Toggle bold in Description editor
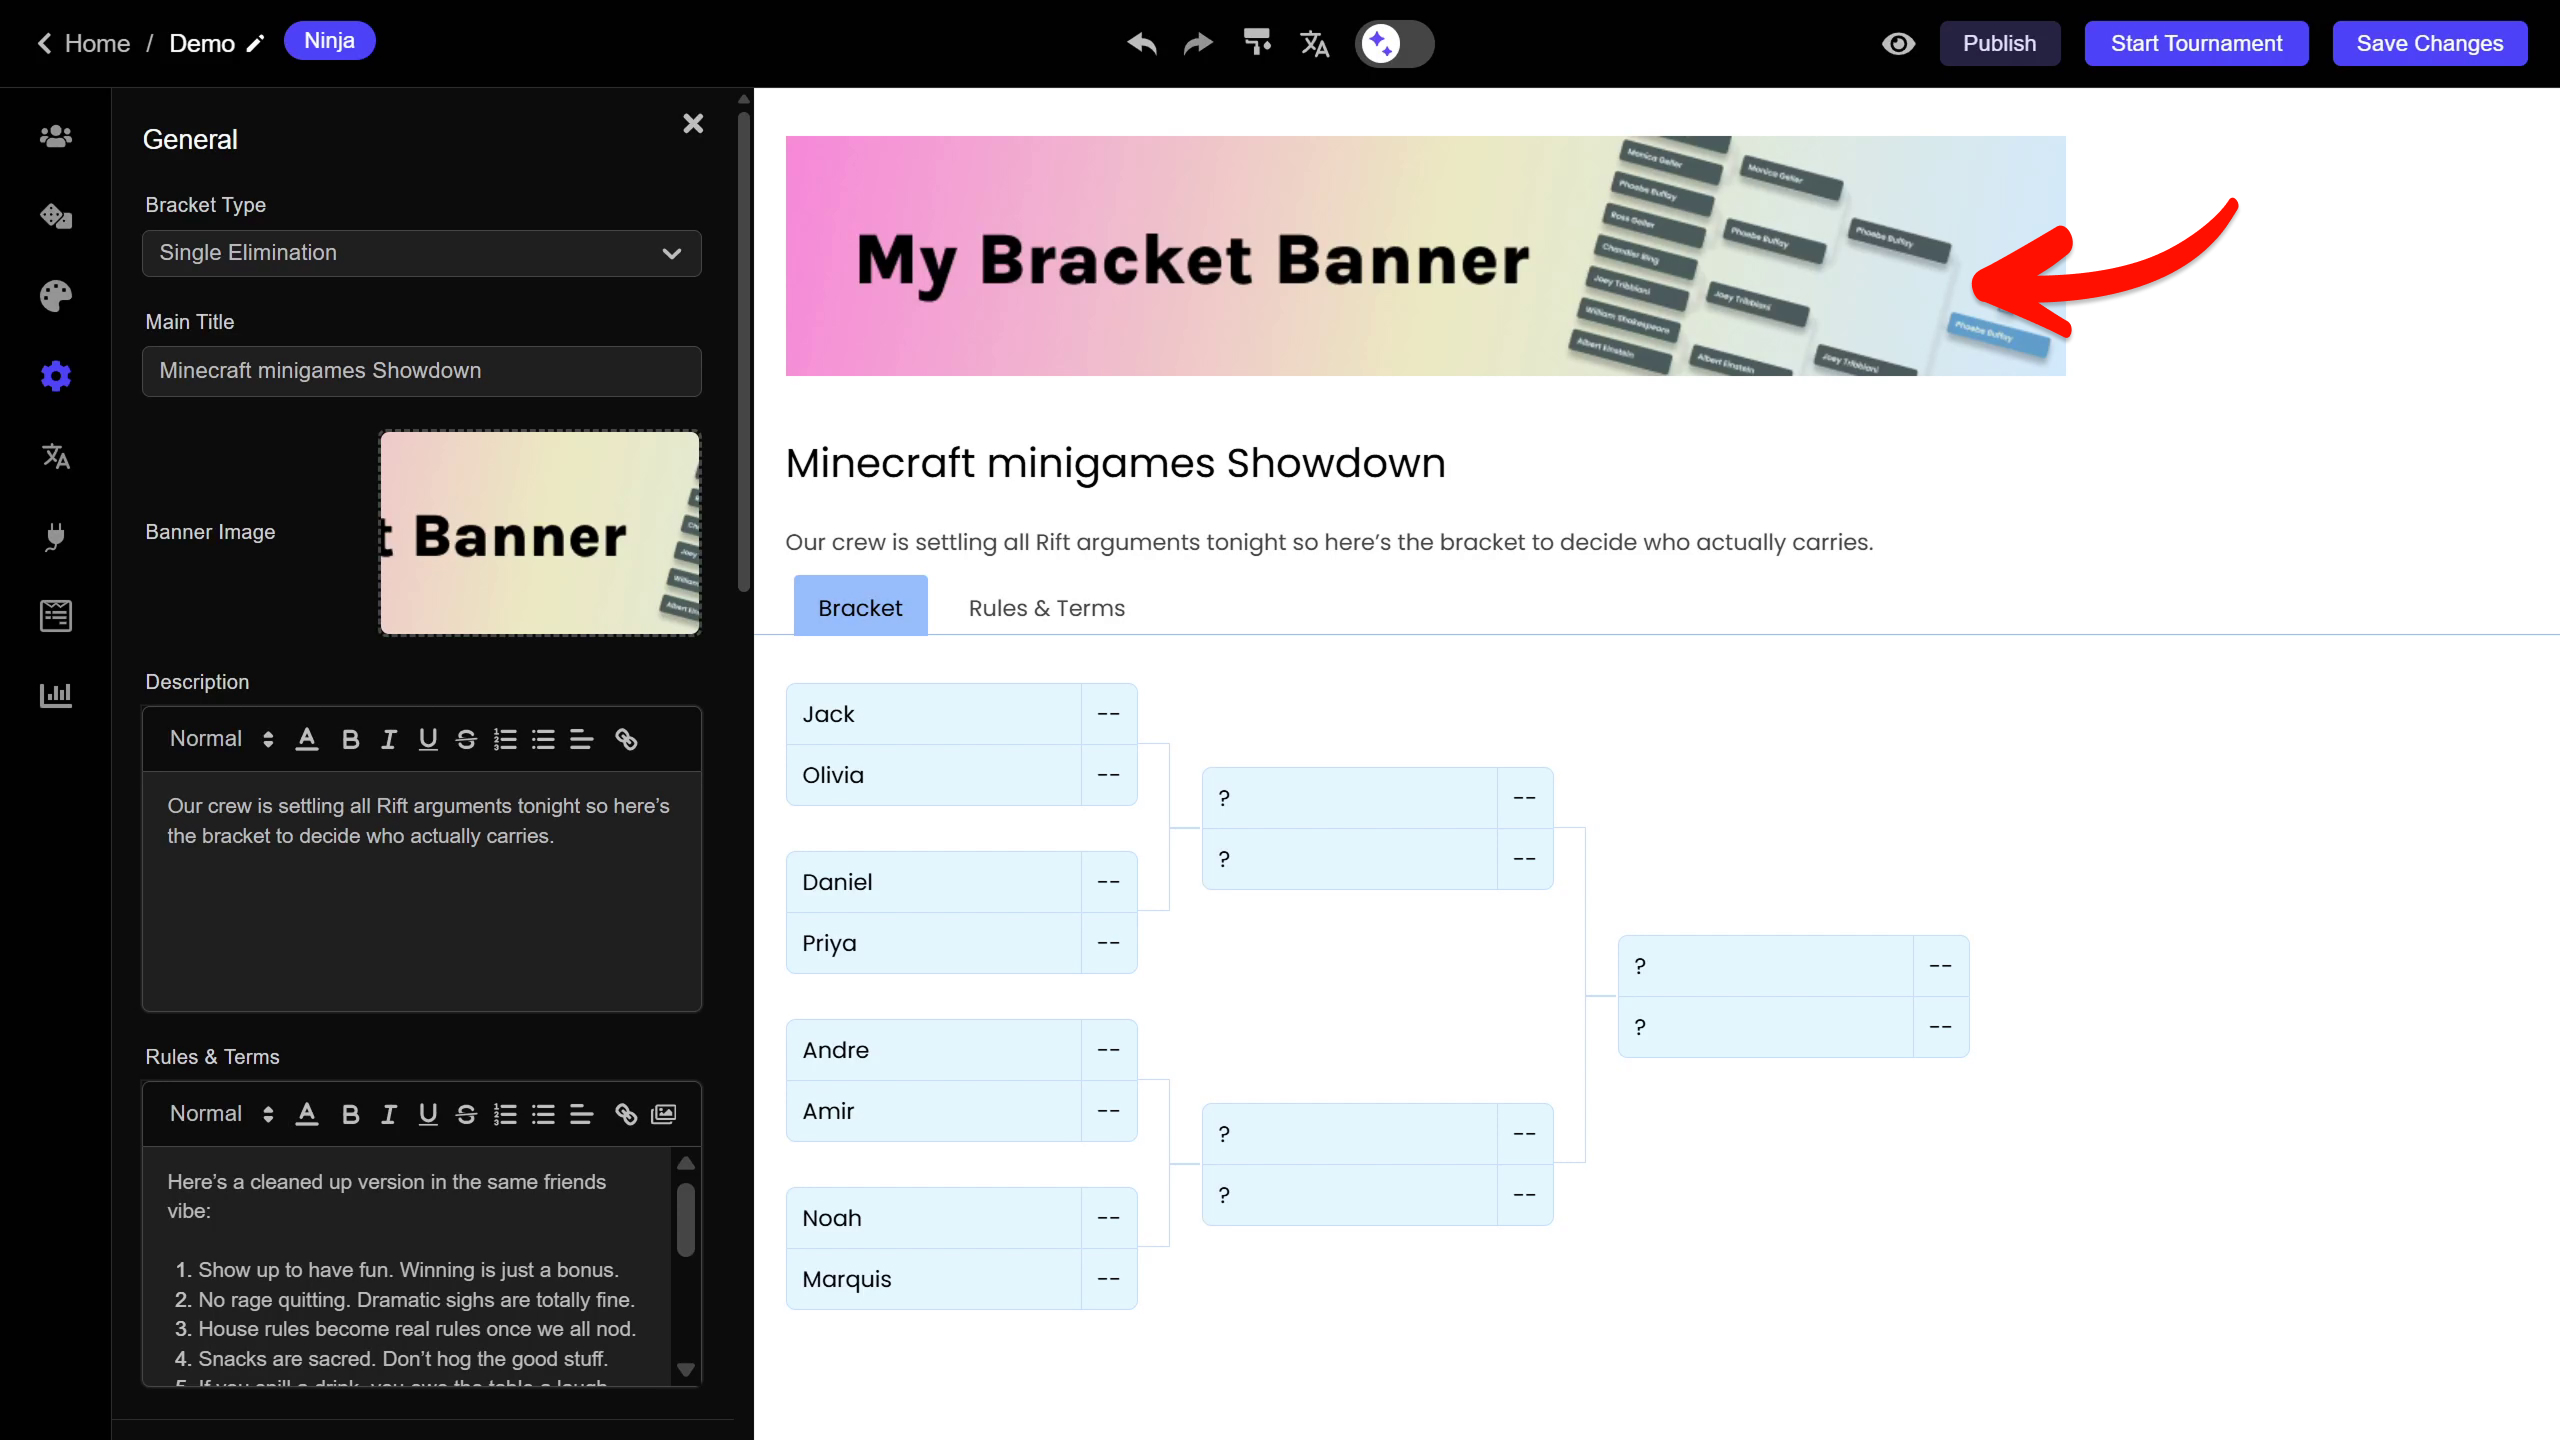 coord(350,739)
